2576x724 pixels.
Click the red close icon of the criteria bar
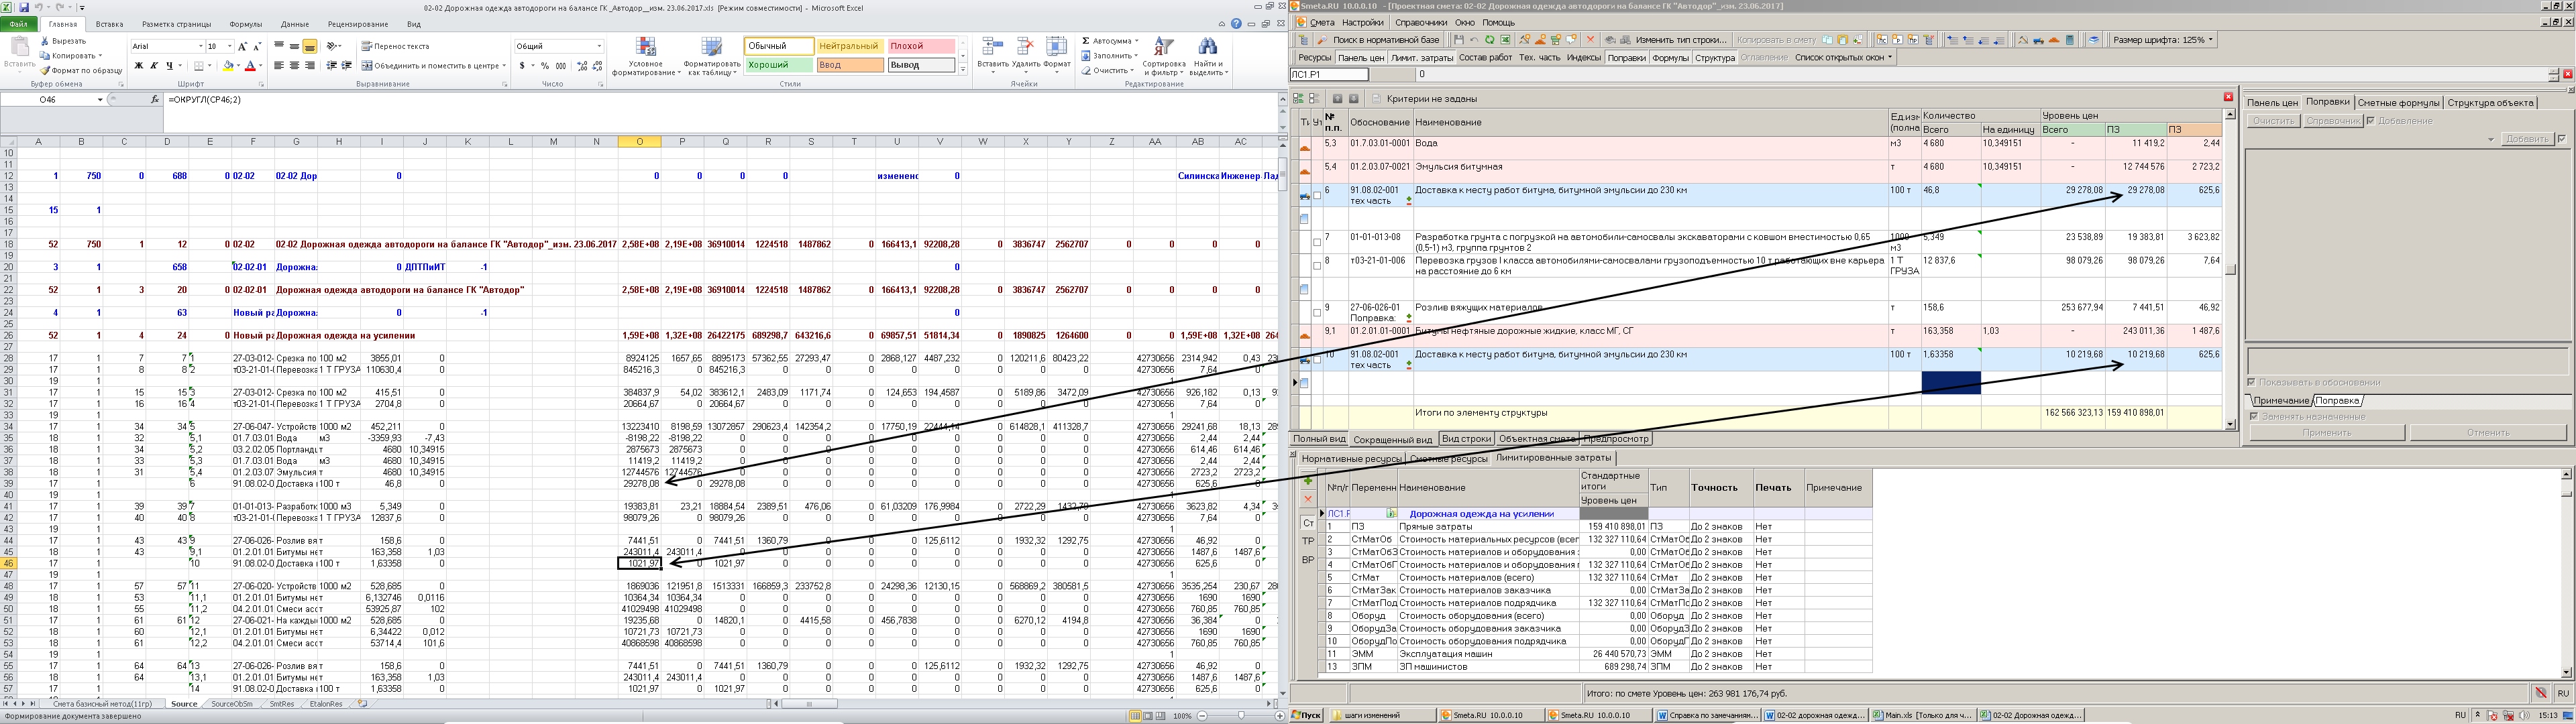click(2228, 97)
